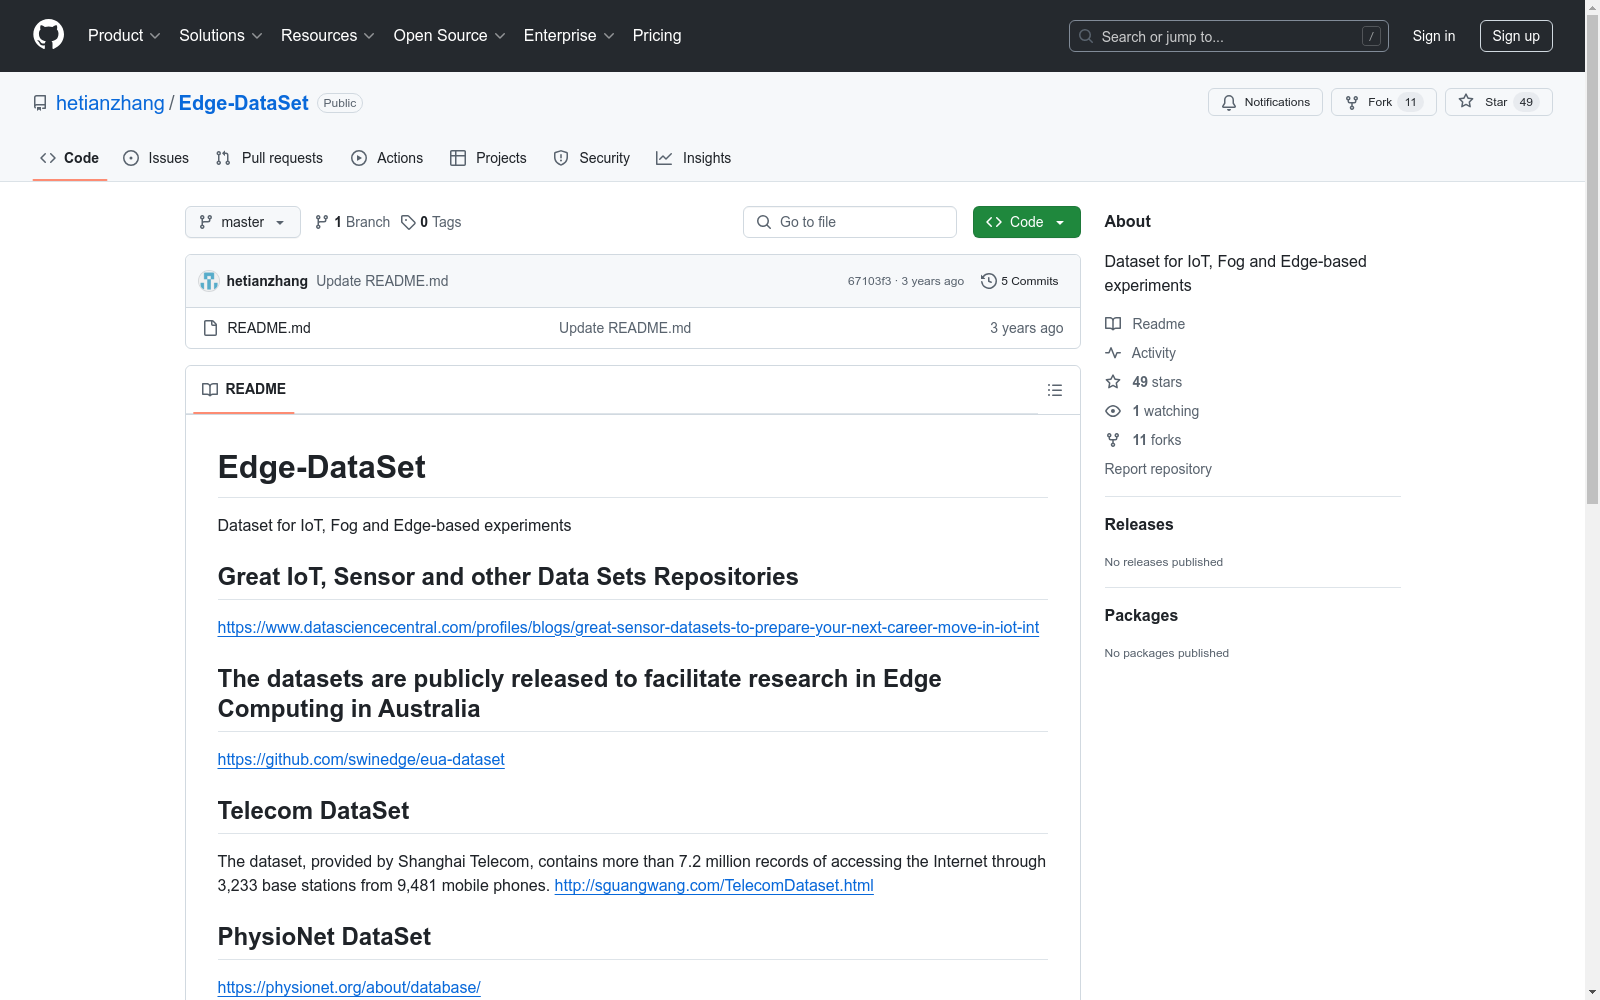Select the README tab heading
This screenshot has width=1600, height=1000.
pyautogui.click(x=244, y=389)
